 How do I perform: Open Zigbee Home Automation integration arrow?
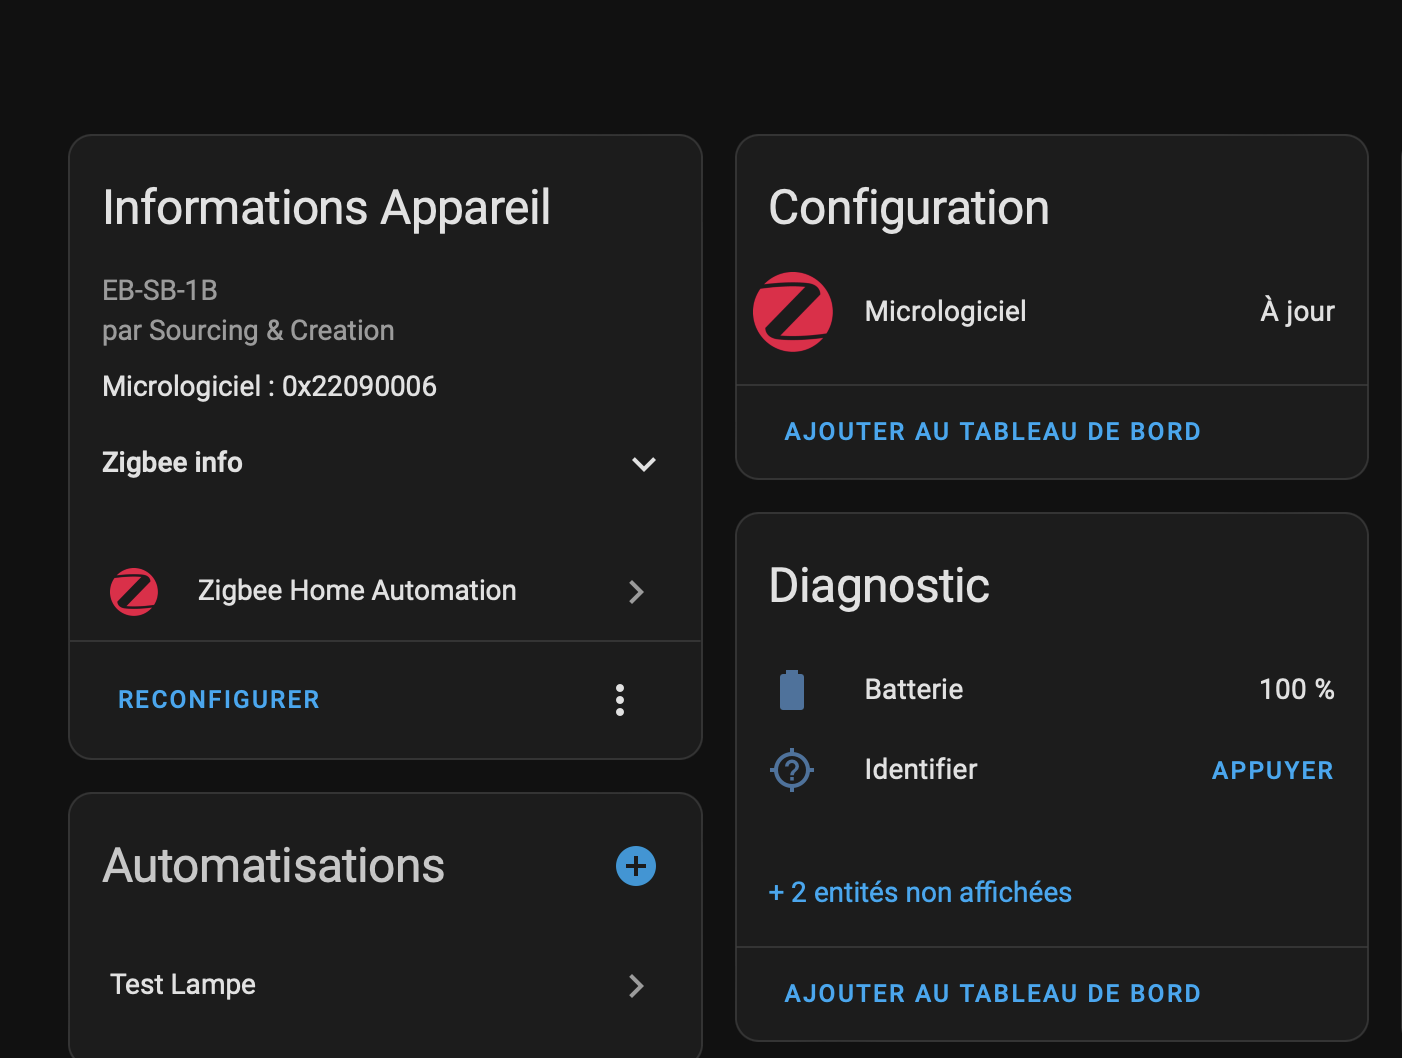636,592
